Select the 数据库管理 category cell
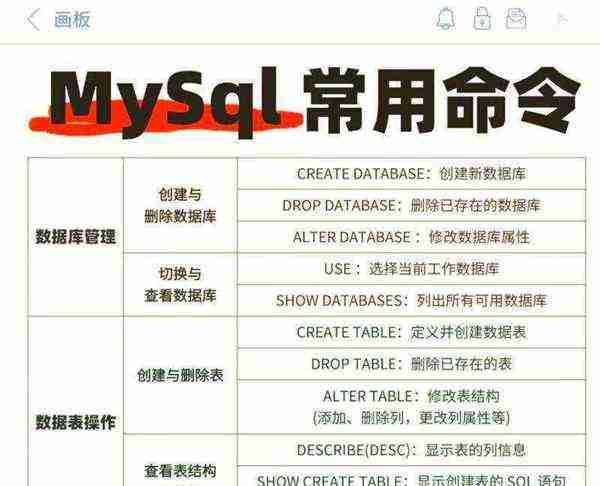 pos(76,236)
